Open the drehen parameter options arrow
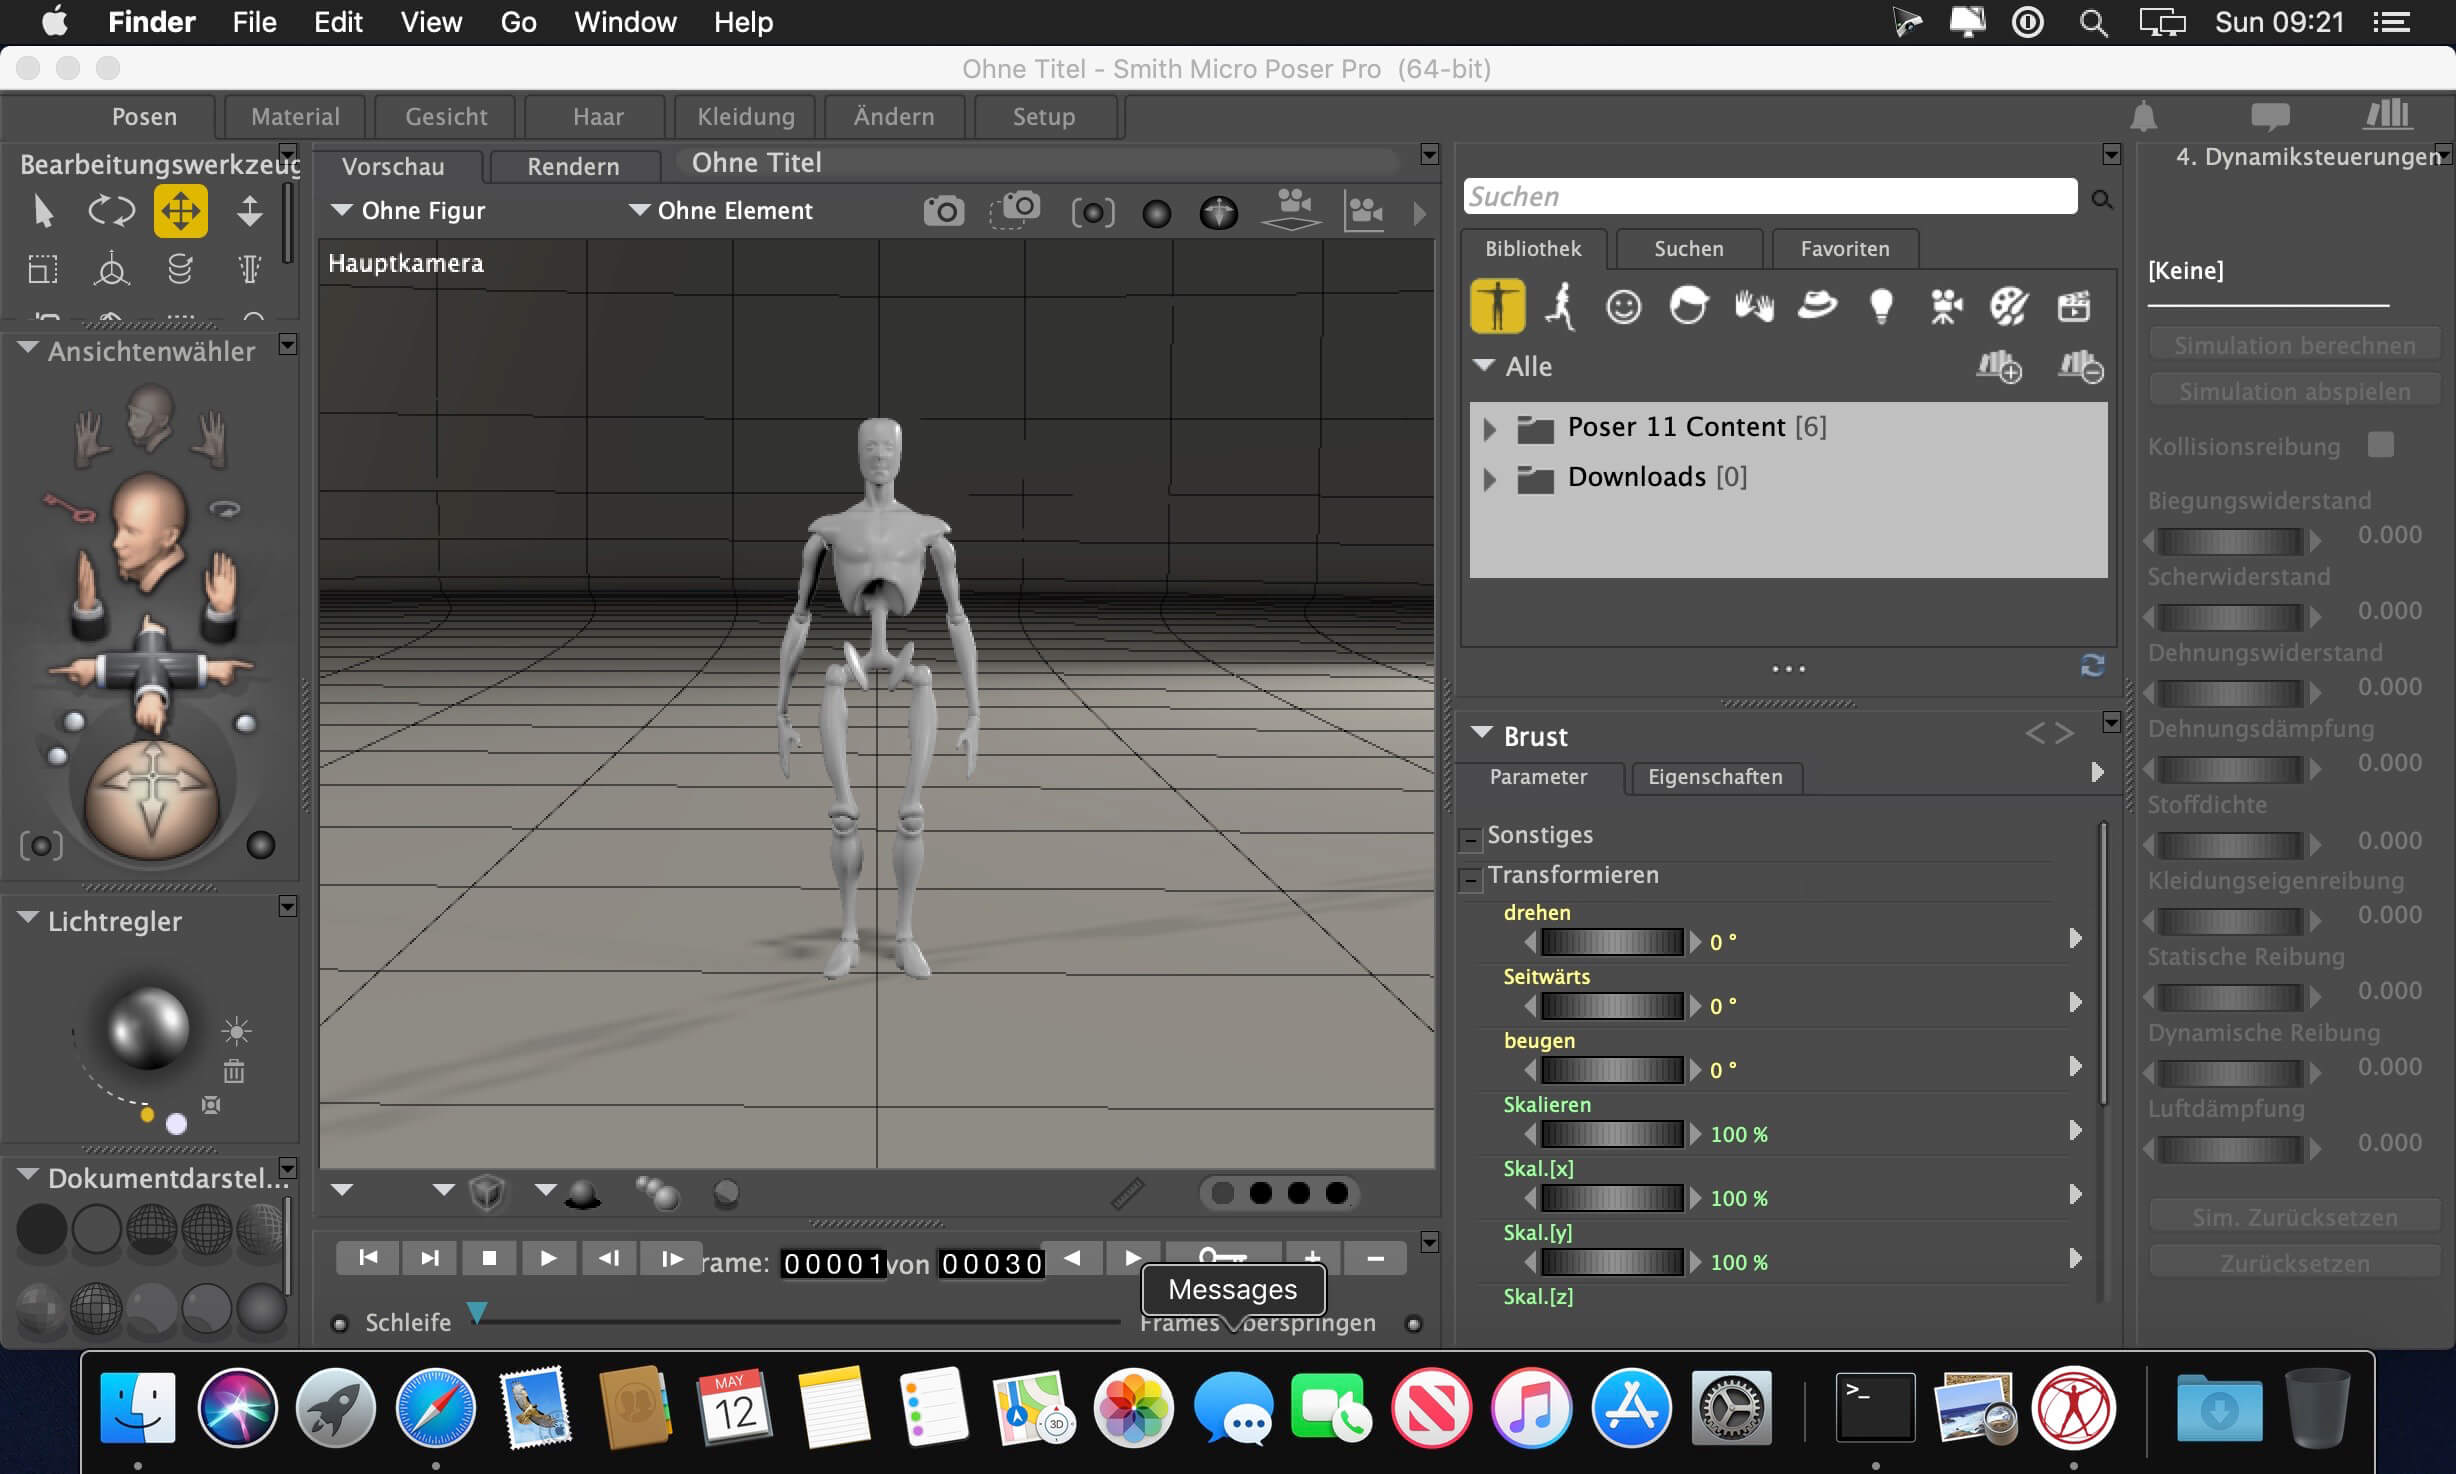 click(x=2075, y=938)
